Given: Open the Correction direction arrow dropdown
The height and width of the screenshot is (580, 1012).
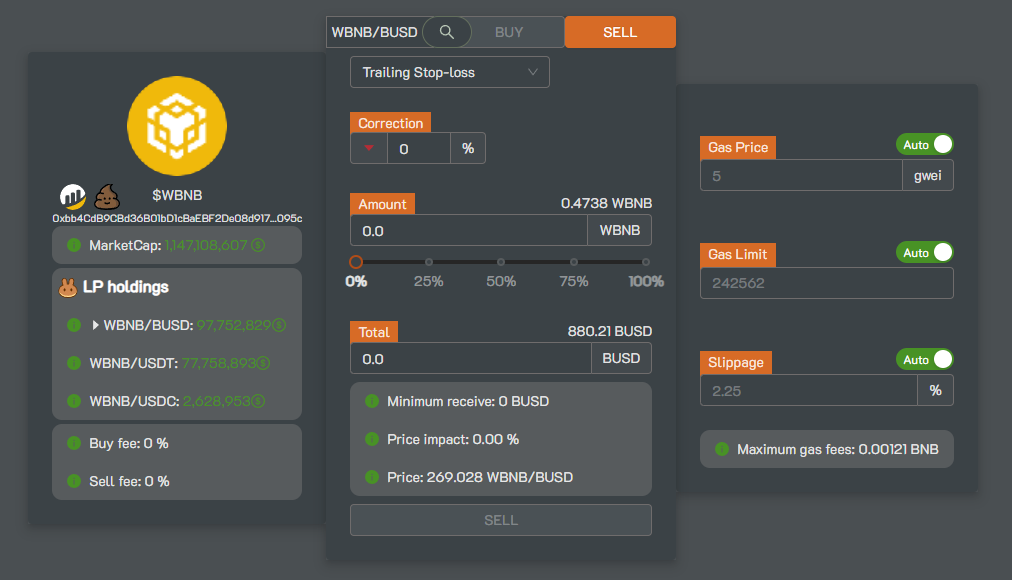Looking at the screenshot, I should (x=369, y=149).
